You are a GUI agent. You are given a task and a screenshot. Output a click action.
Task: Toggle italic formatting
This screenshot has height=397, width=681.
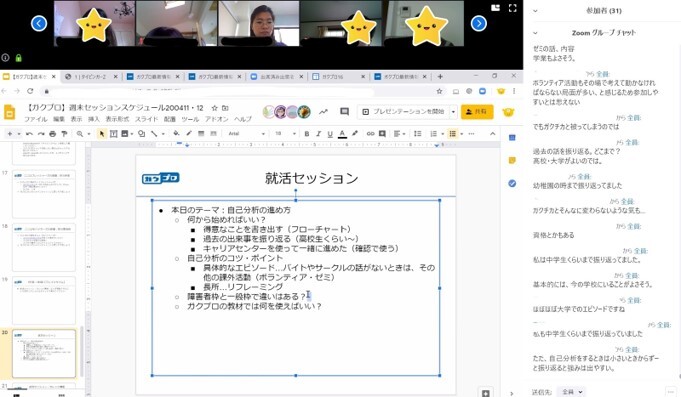318,134
